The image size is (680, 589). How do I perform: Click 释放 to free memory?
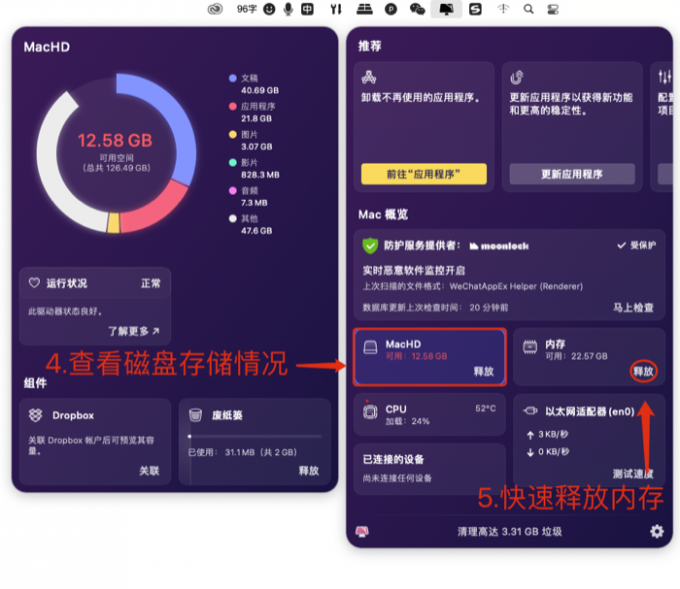click(643, 371)
